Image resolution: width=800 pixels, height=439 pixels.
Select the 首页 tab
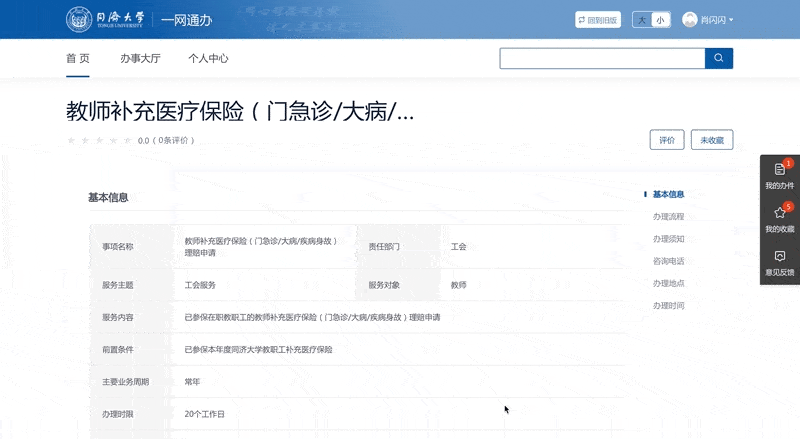[x=78, y=58]
